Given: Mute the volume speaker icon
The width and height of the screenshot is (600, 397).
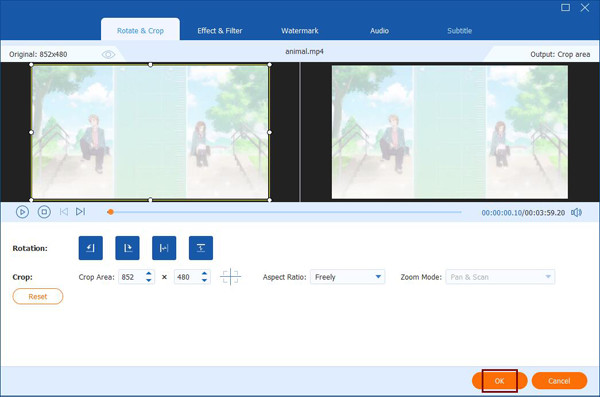Looking at the screenshot, I should pos(576,212).
